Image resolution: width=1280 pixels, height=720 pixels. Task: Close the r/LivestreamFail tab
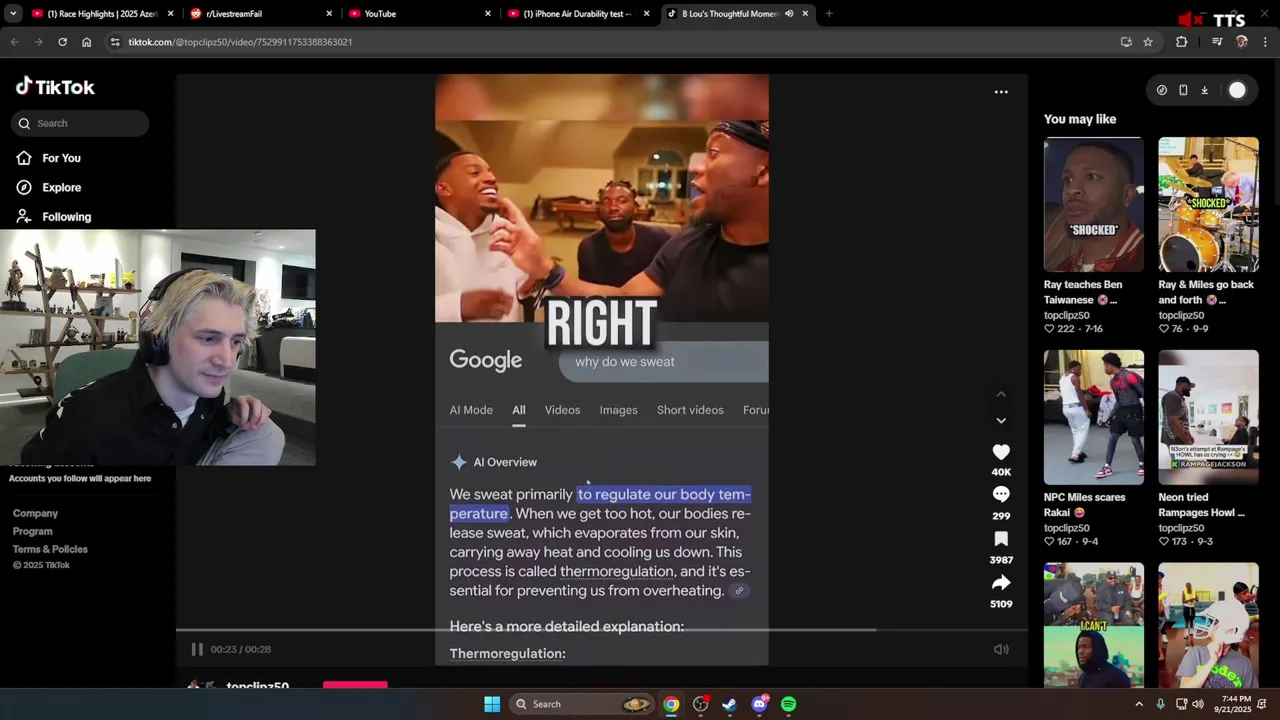(x=330, y=14)
